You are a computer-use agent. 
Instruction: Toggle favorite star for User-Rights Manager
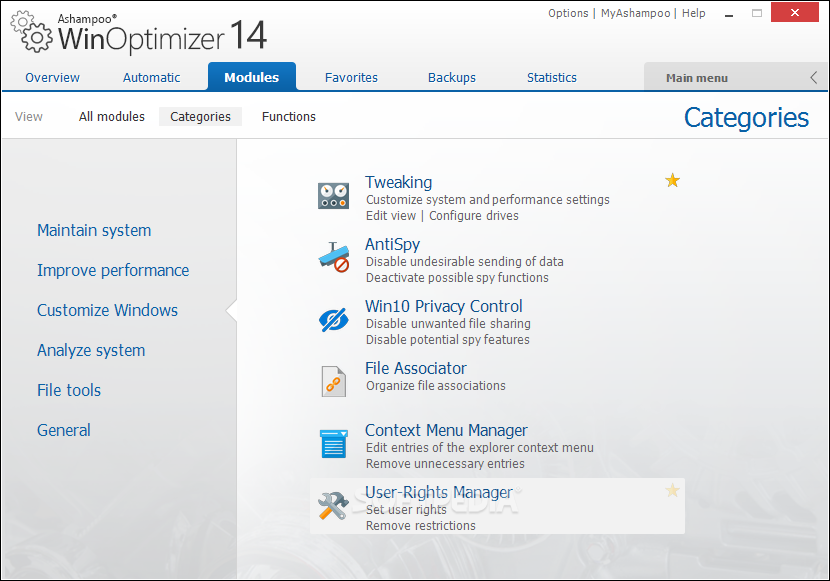pyautogui.click(x=672, y=491)
